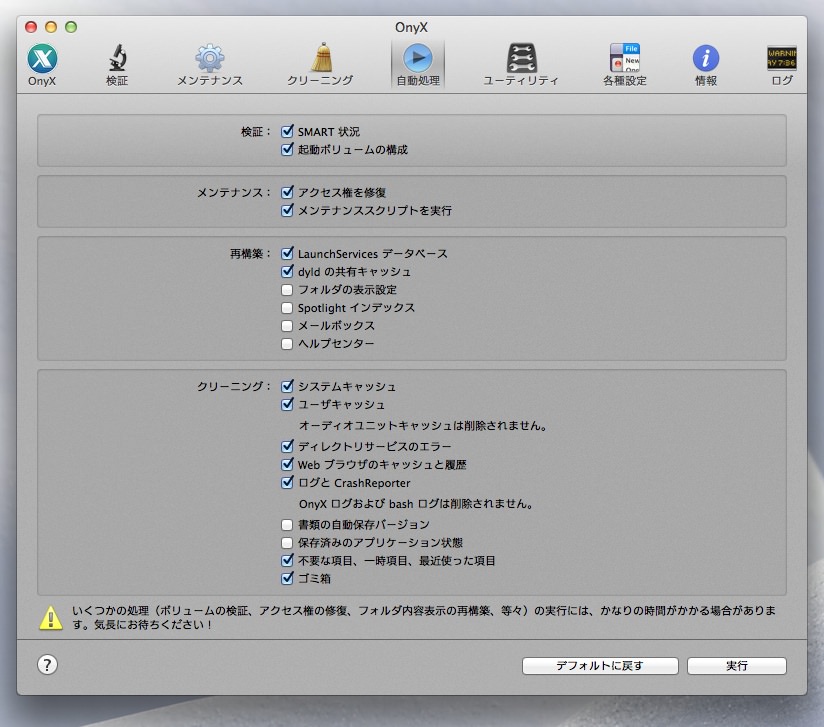This screenshot has height=727, width=824.
Task: Click the note オーディオユニットキャッシュは削除されません。
Action: pos(423,425)
